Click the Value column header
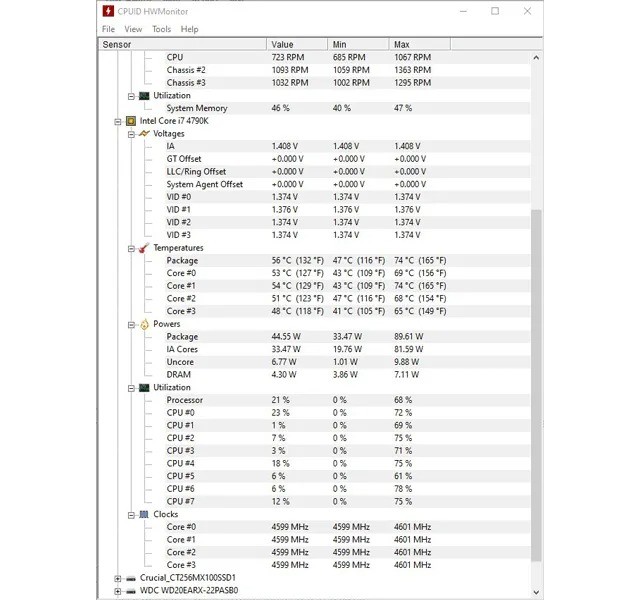640x600 pixels. pyautogui.click(x=297, y=44)
